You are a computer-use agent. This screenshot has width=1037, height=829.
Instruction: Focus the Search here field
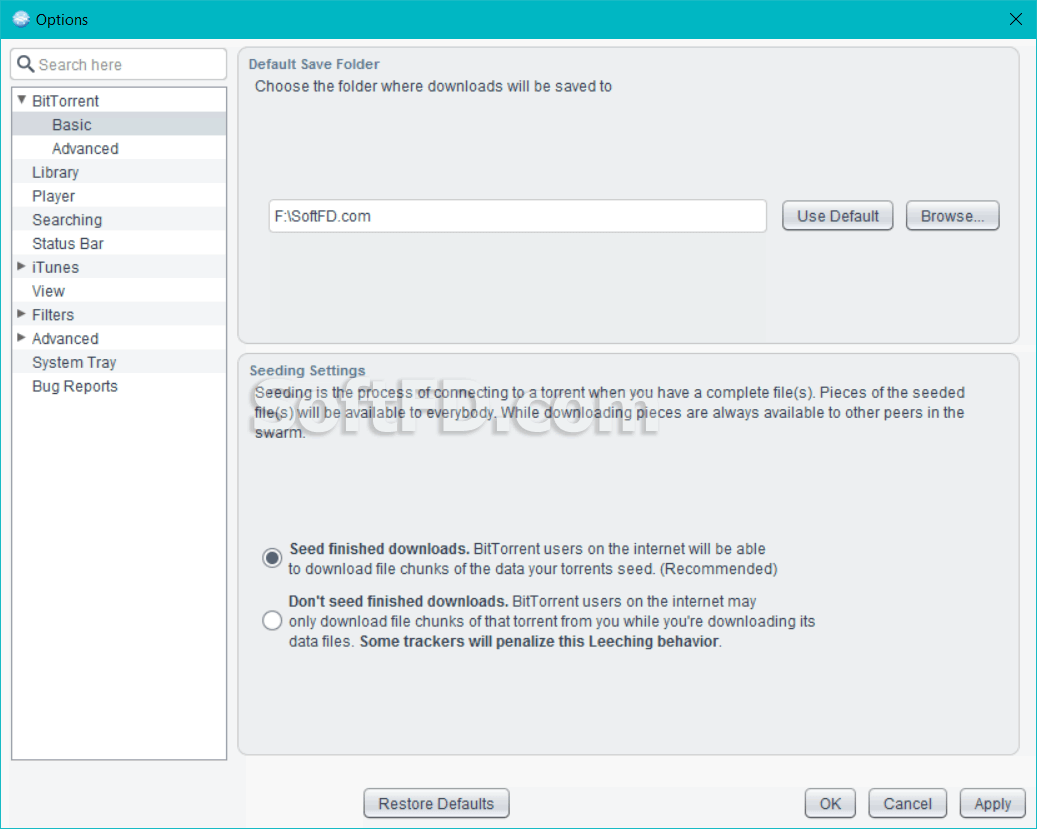[119, 64]
